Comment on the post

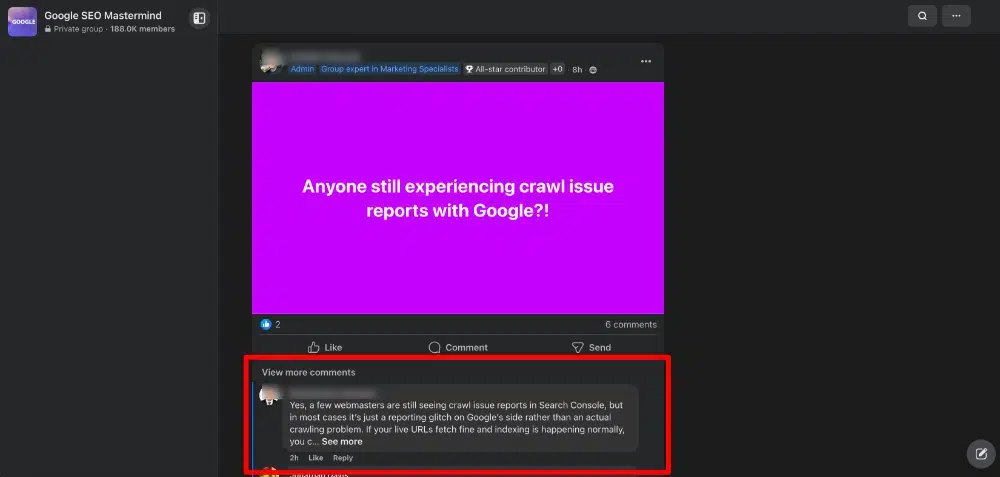pos(458,348)
